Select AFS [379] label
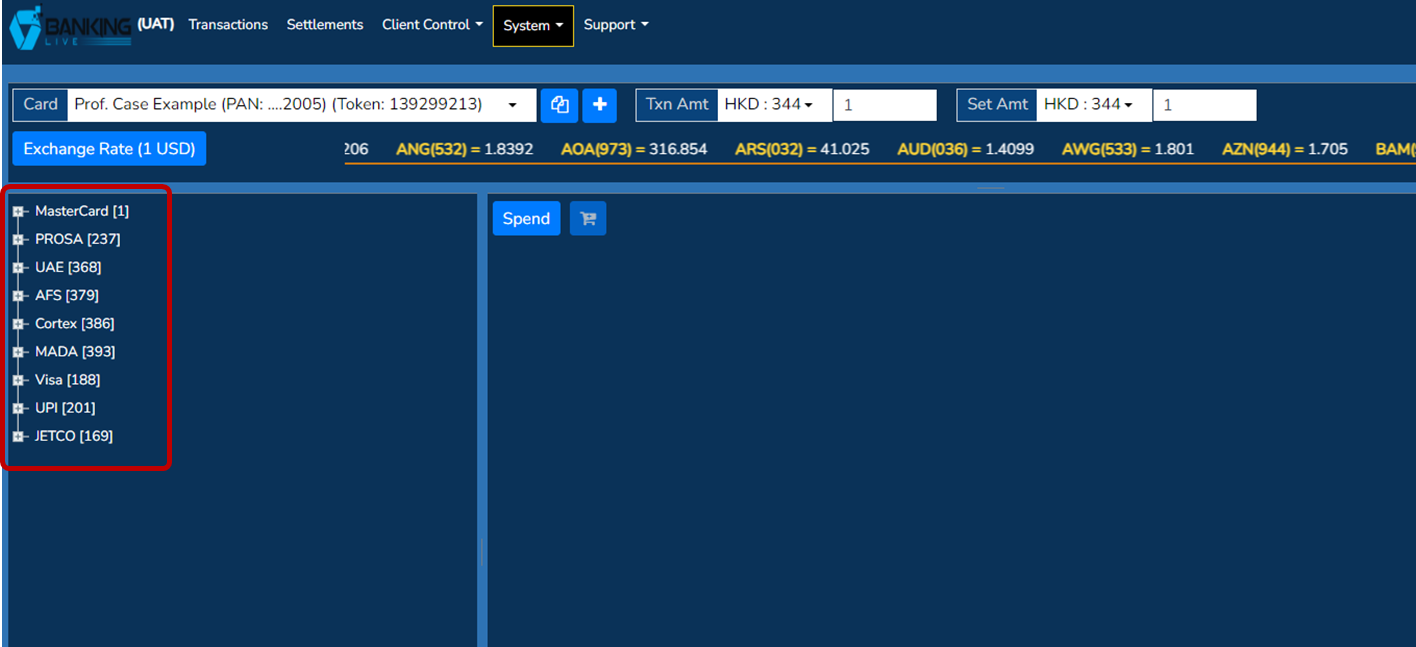Screen dimensions: 1416x647 [x=67, y=295]
